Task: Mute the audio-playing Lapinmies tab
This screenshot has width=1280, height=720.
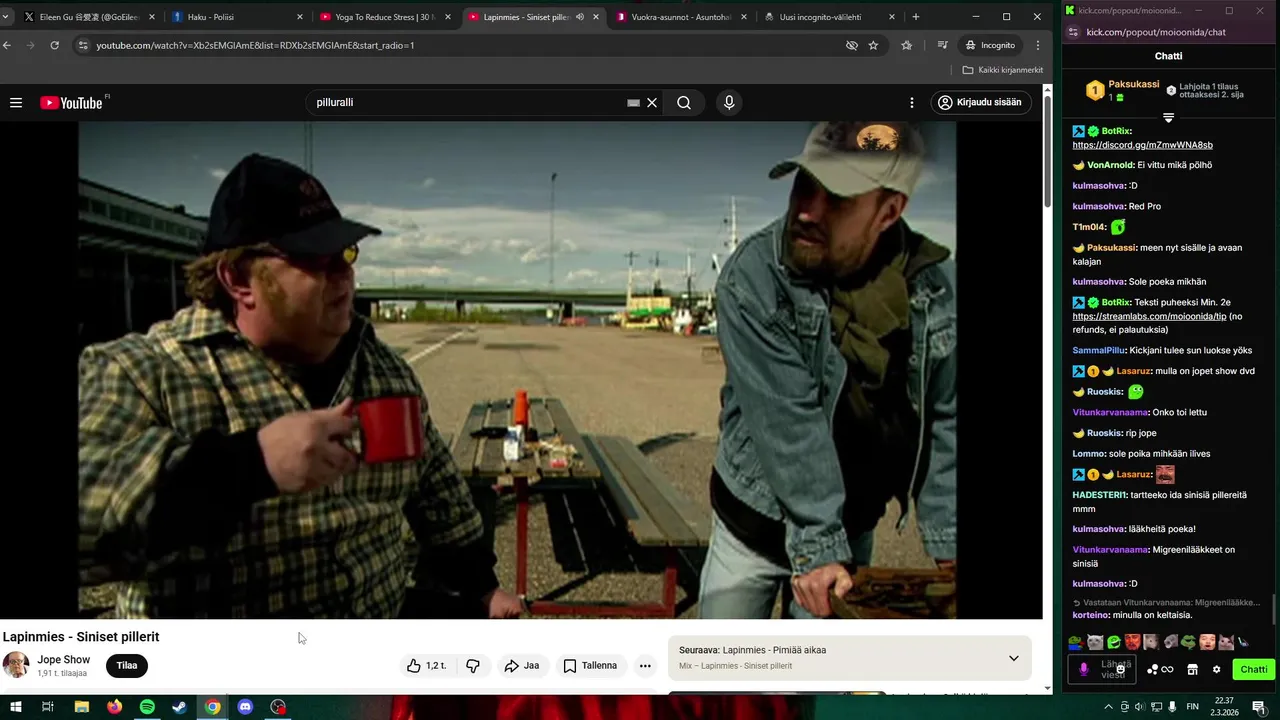Action: 580,17
